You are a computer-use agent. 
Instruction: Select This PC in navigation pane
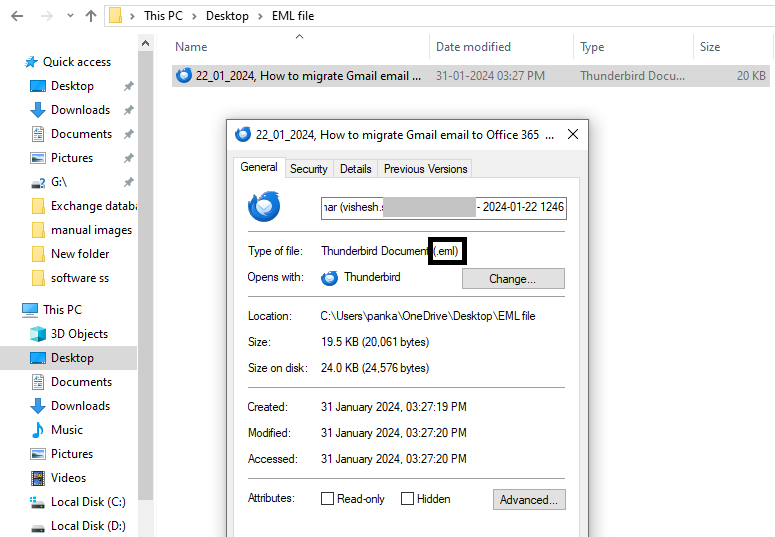point(62,310)
